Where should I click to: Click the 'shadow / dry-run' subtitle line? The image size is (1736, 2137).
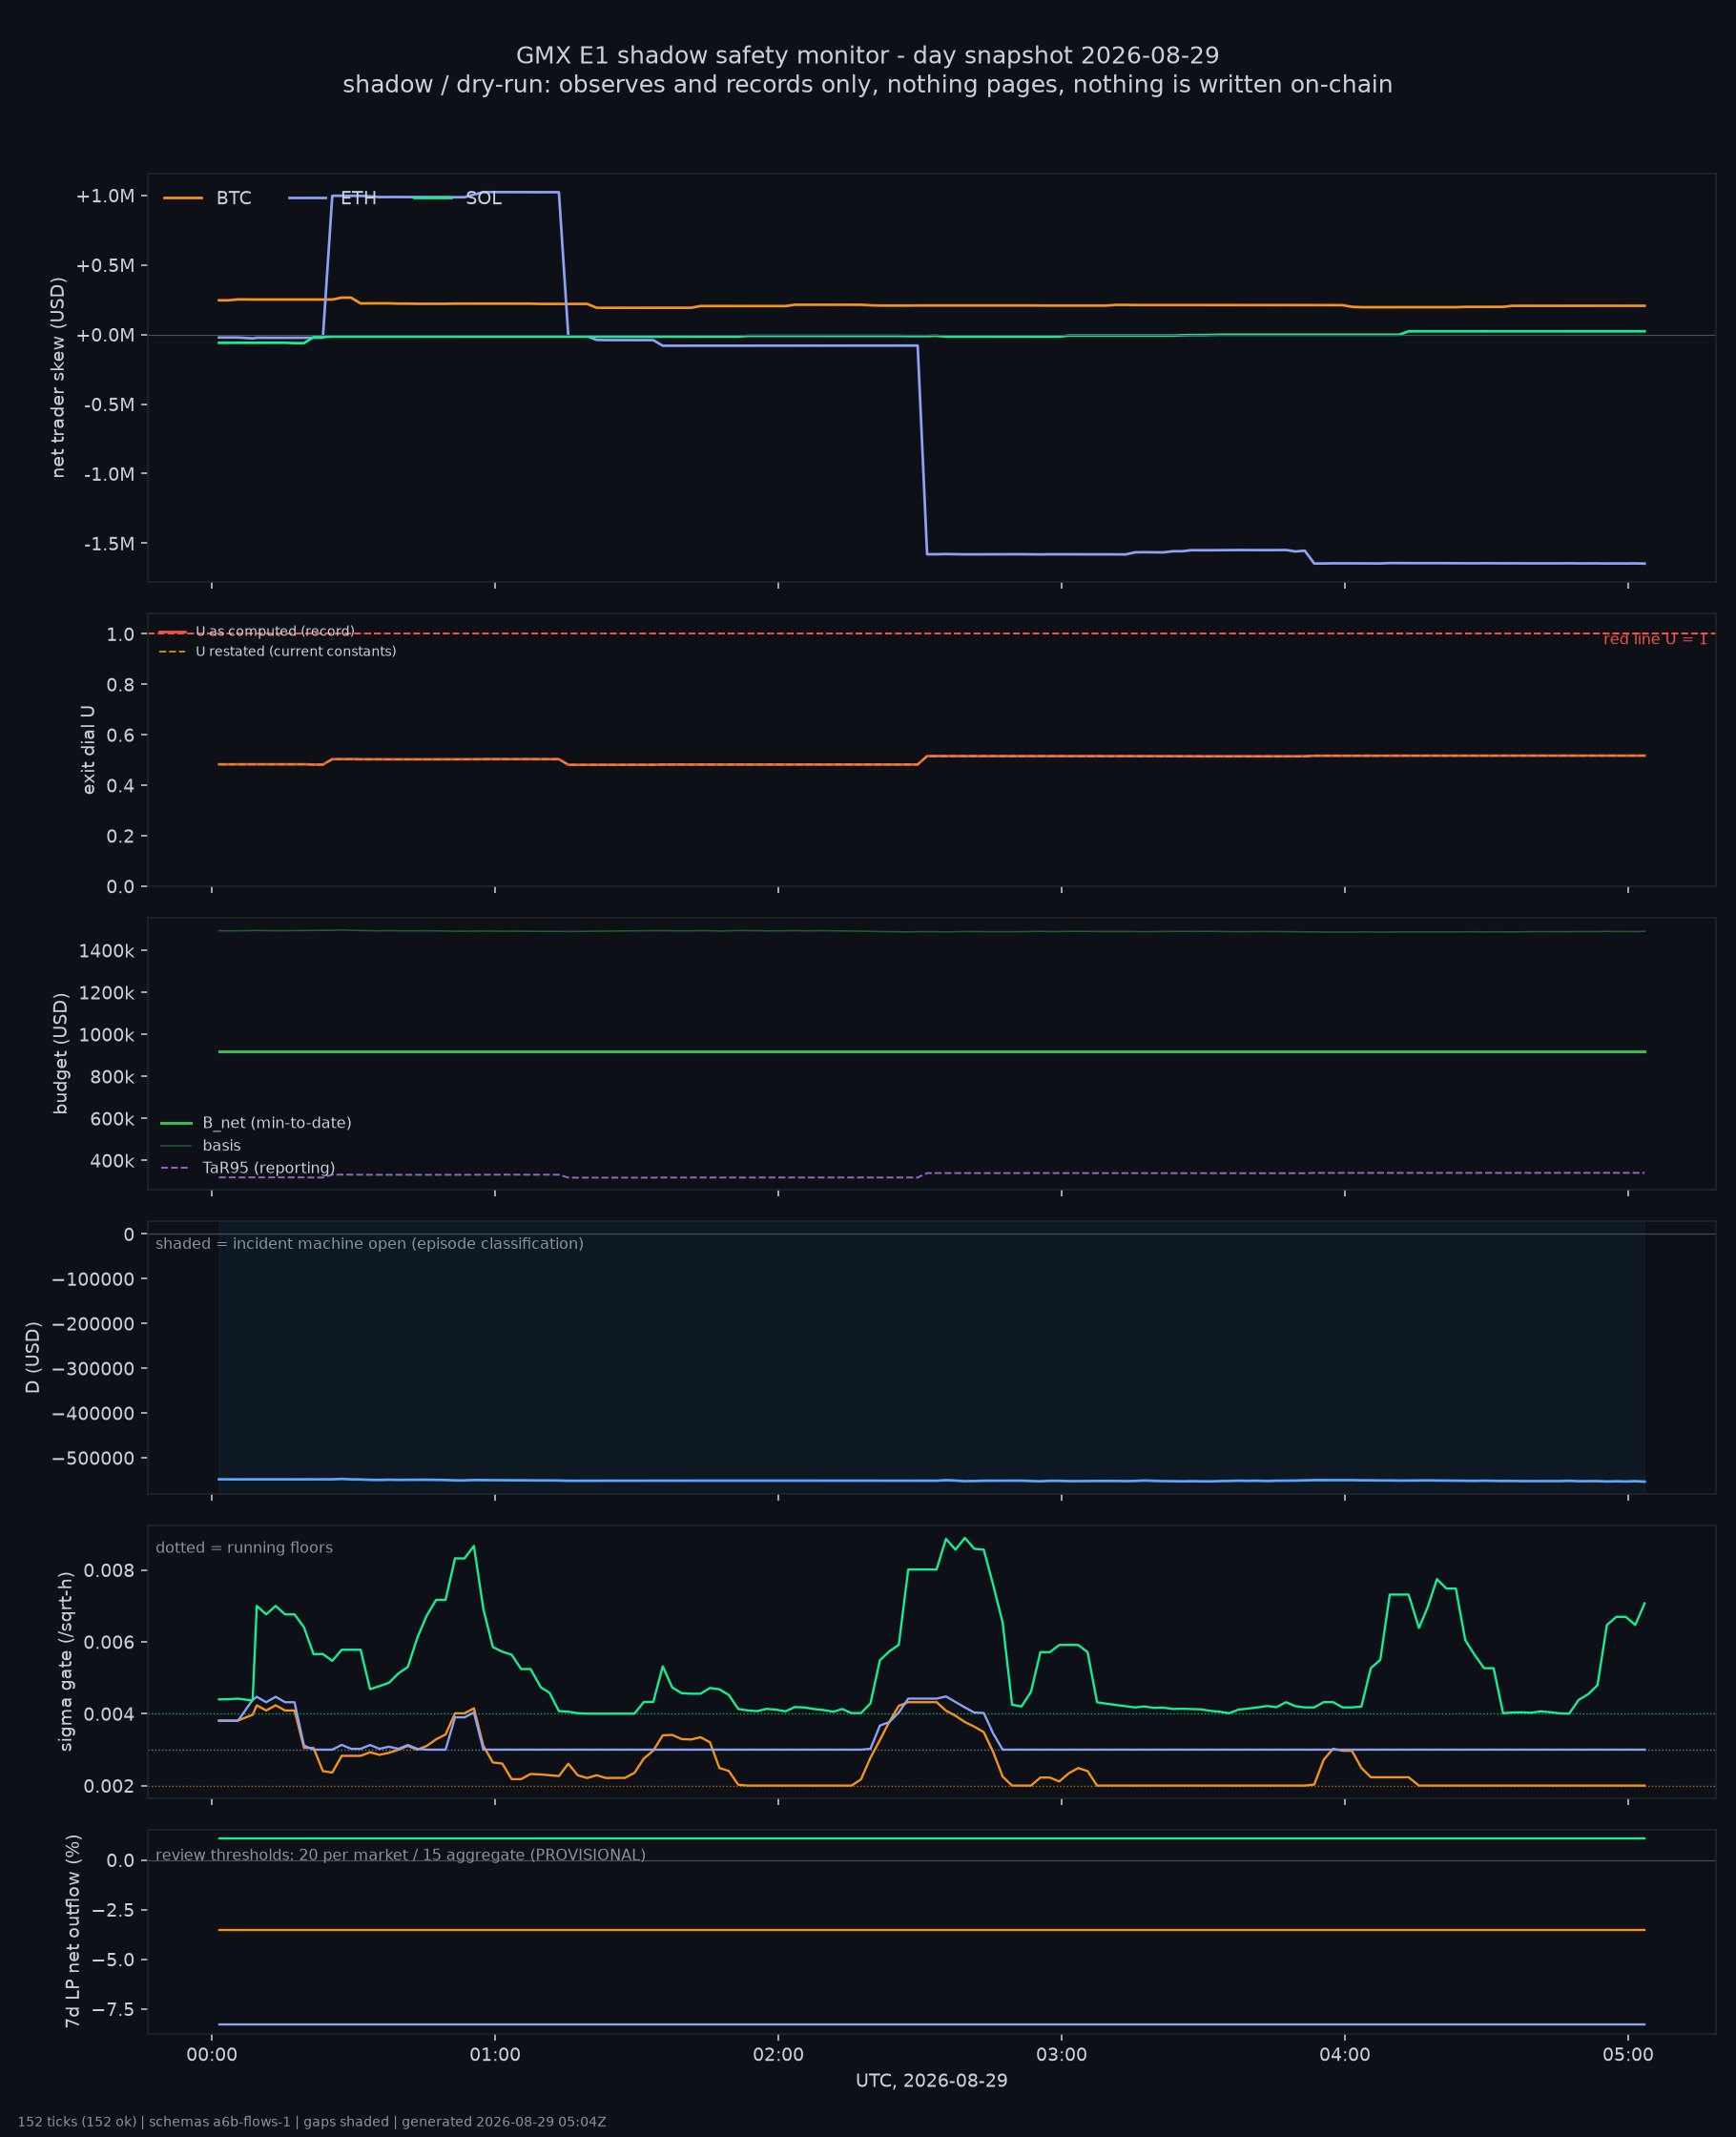867,85
